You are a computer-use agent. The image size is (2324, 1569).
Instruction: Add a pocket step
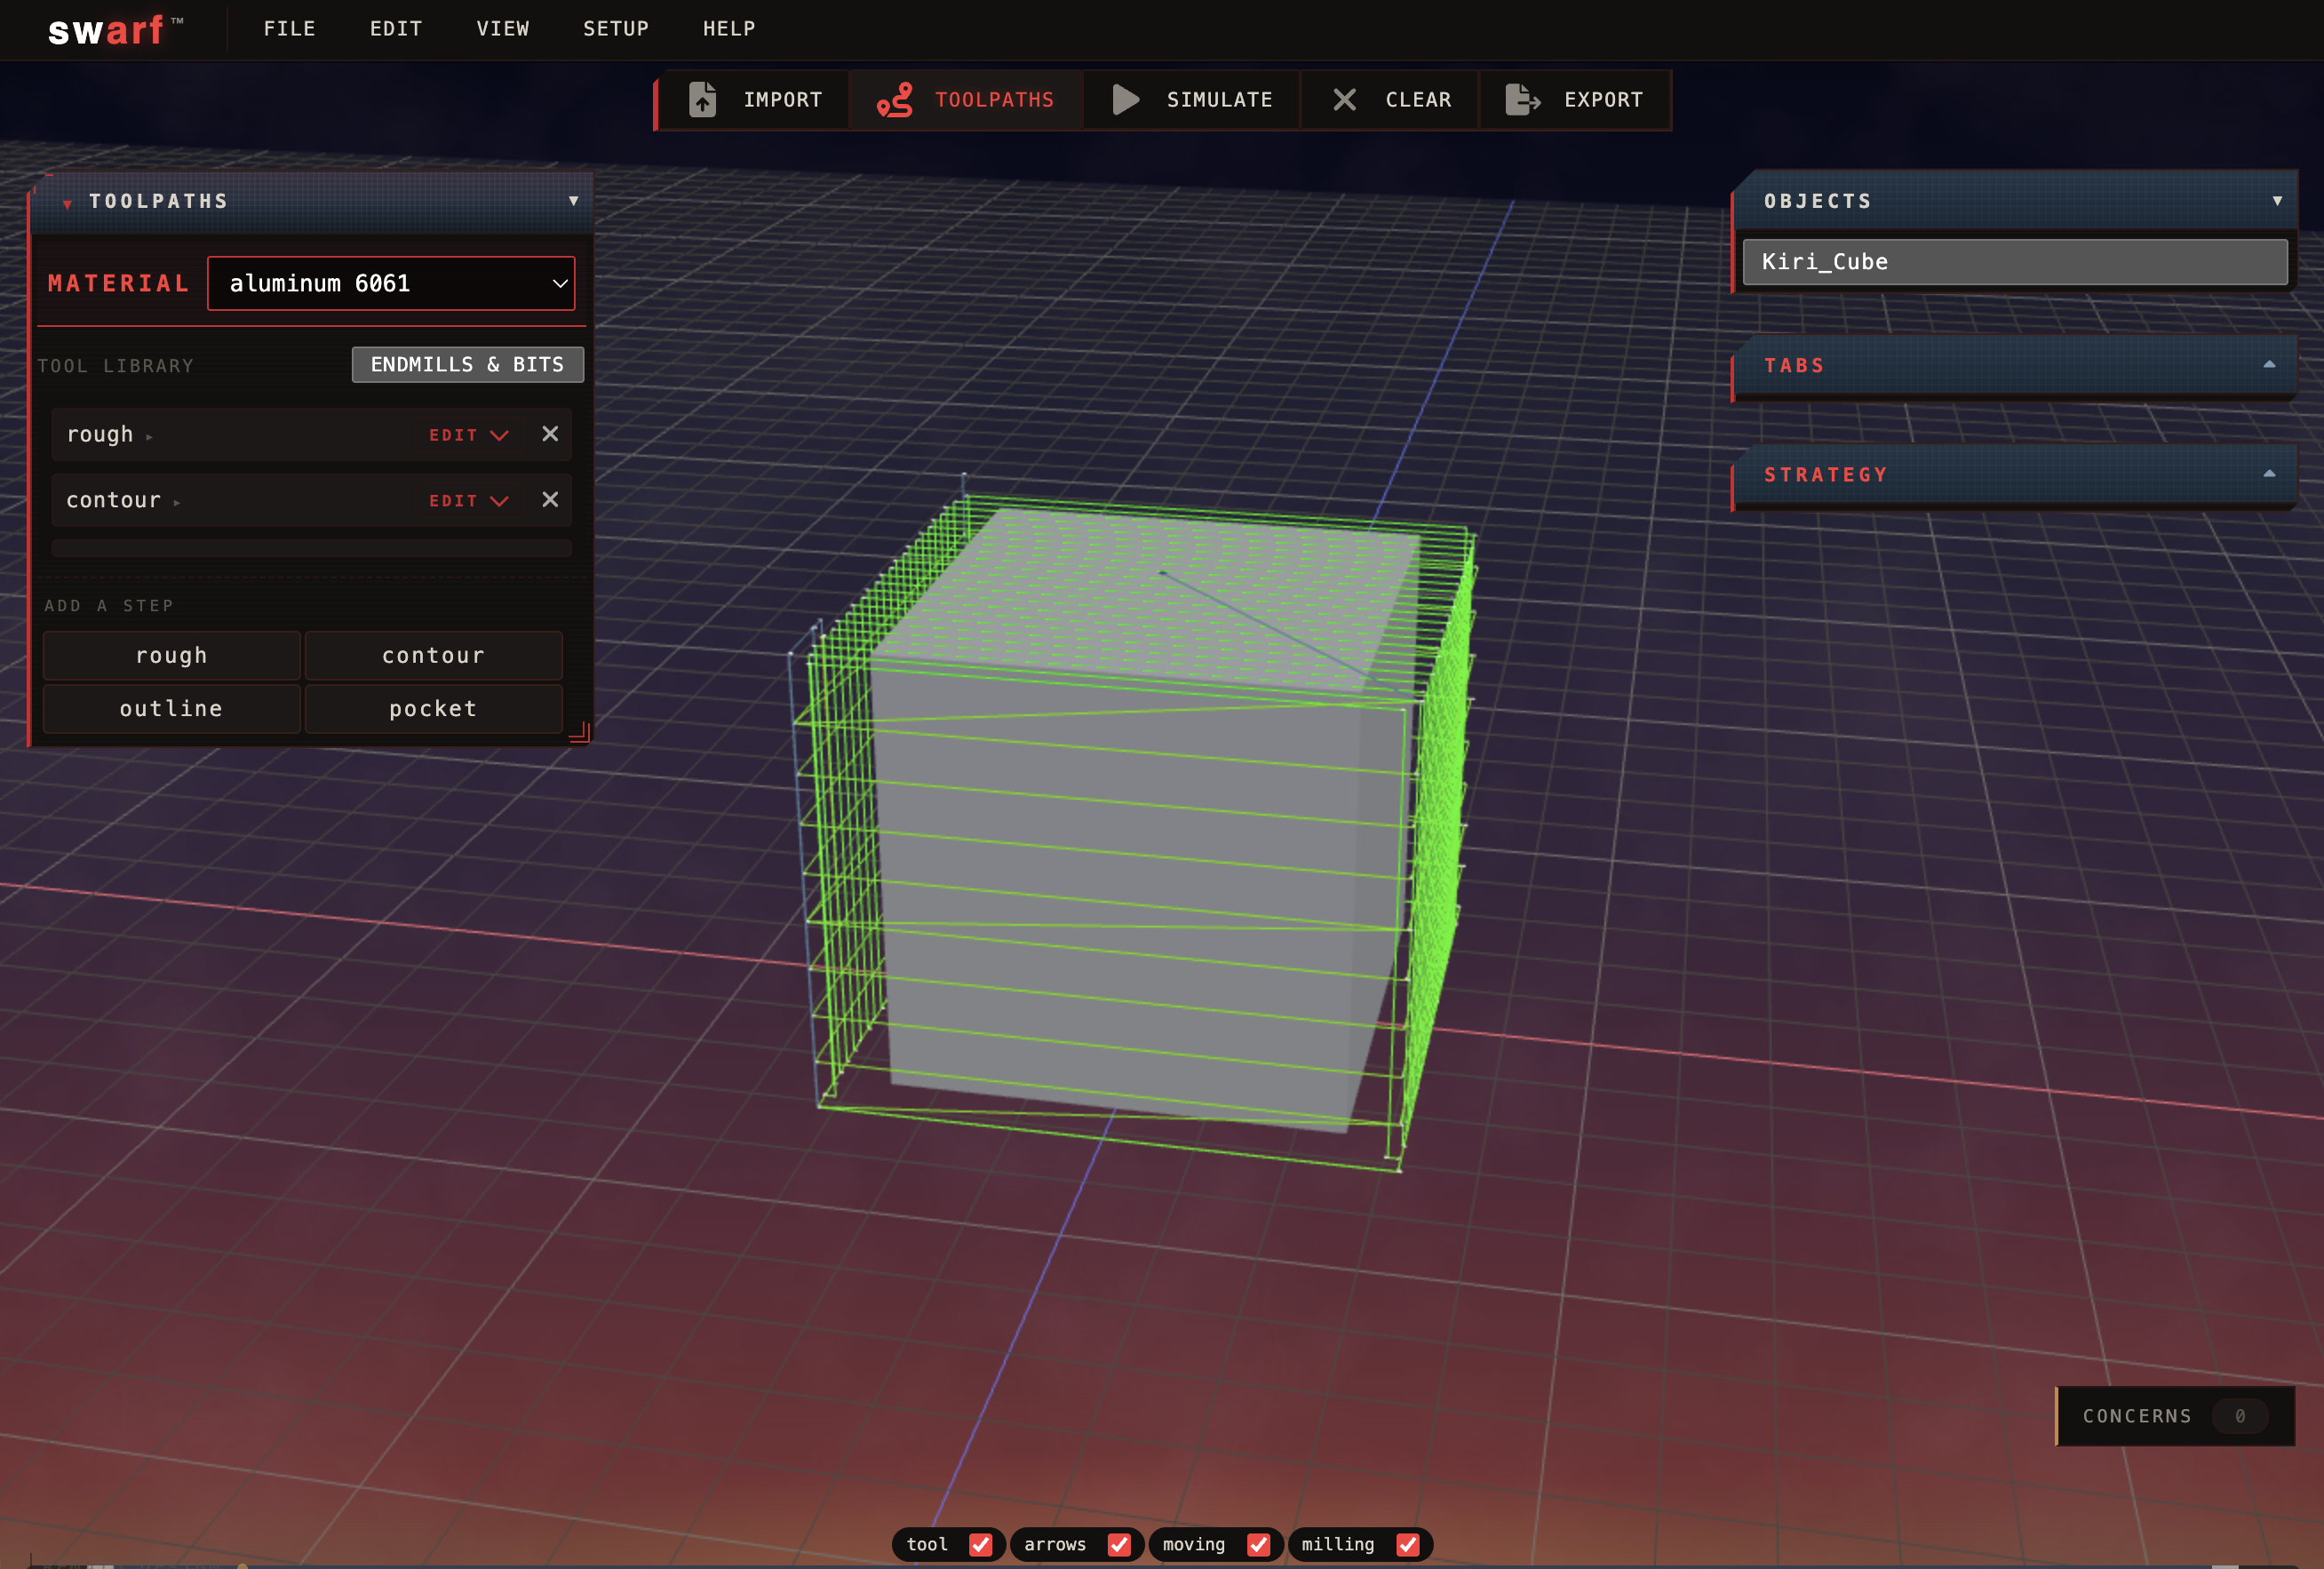pos(433,708)
